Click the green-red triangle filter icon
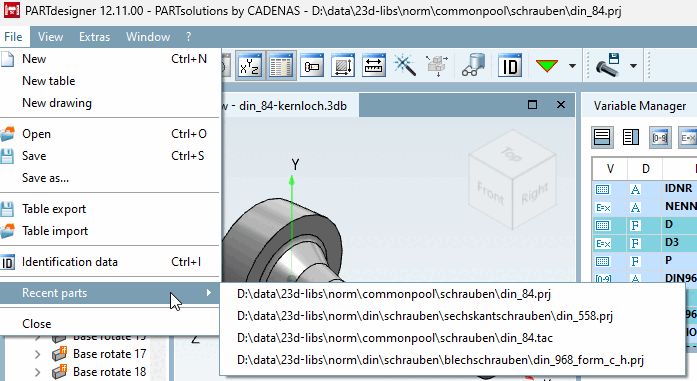697x381 pixels. click(x=547, y=66)
